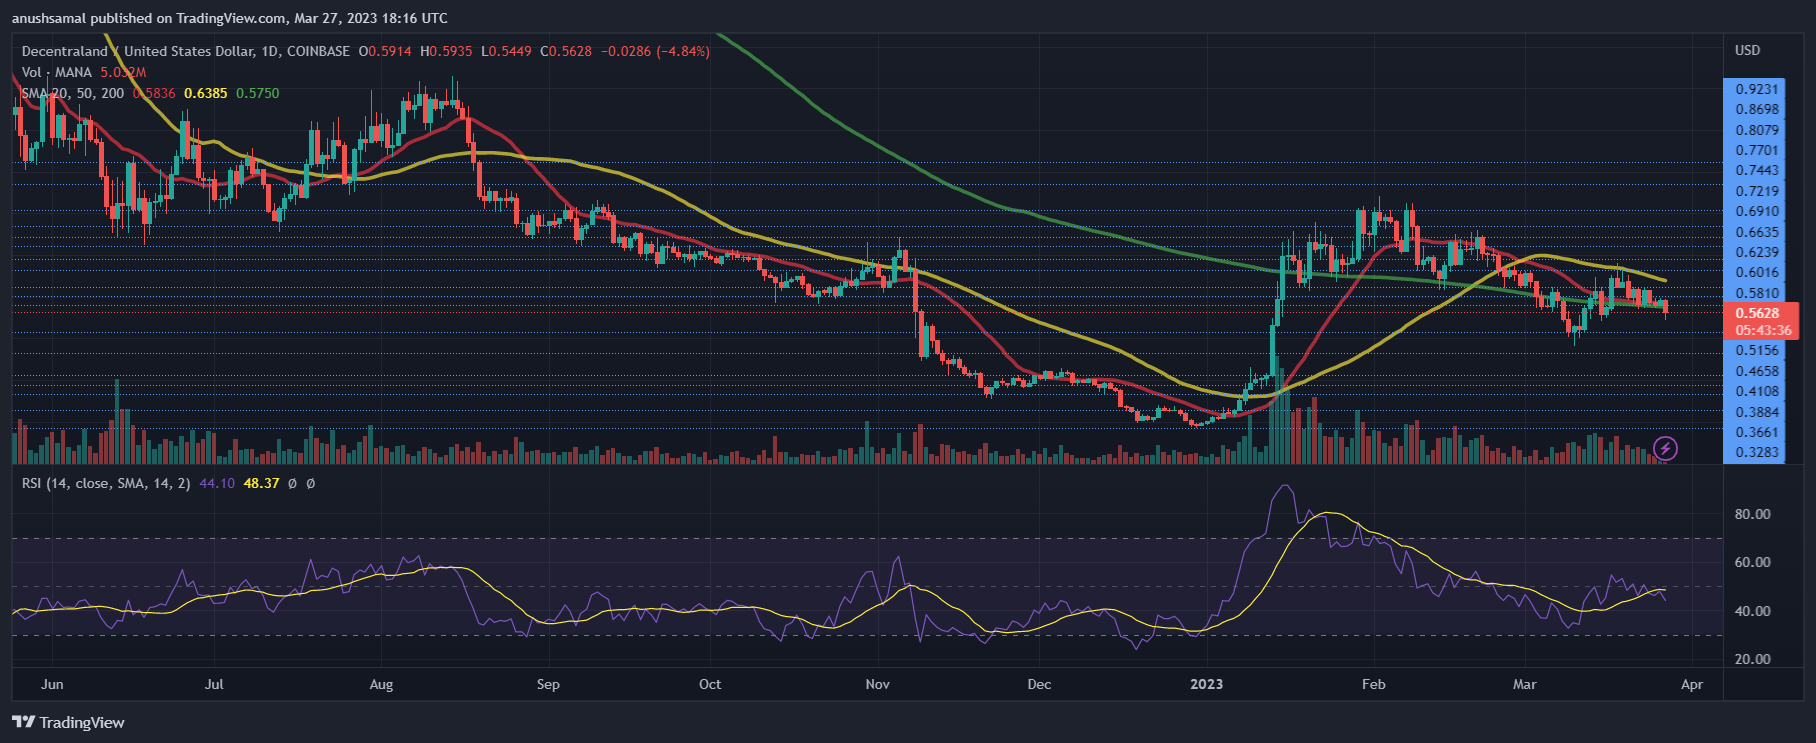Open the USD currency selector
The image size is (1816, 743).
1747,50
